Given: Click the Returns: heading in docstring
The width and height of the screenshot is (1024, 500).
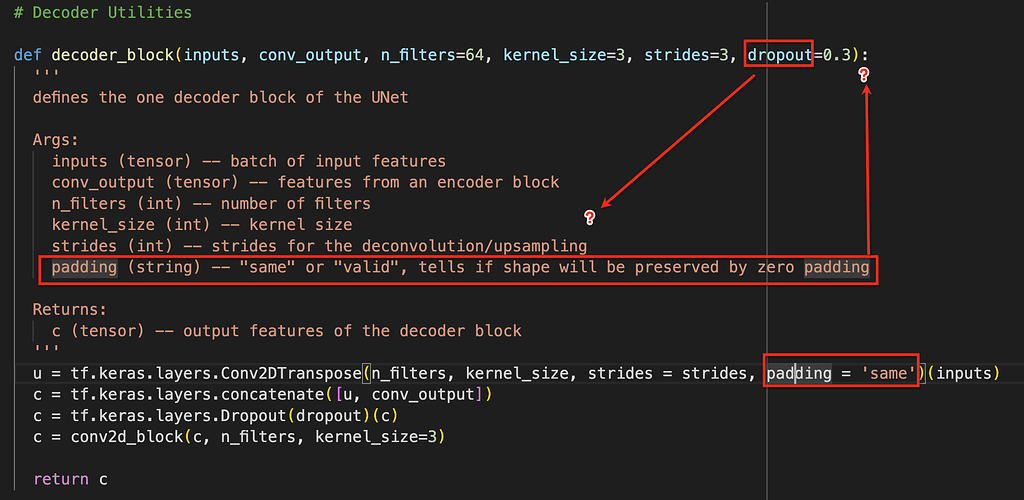Looking at the screenshot, I should pyautogui.click(x=69, y=310).
